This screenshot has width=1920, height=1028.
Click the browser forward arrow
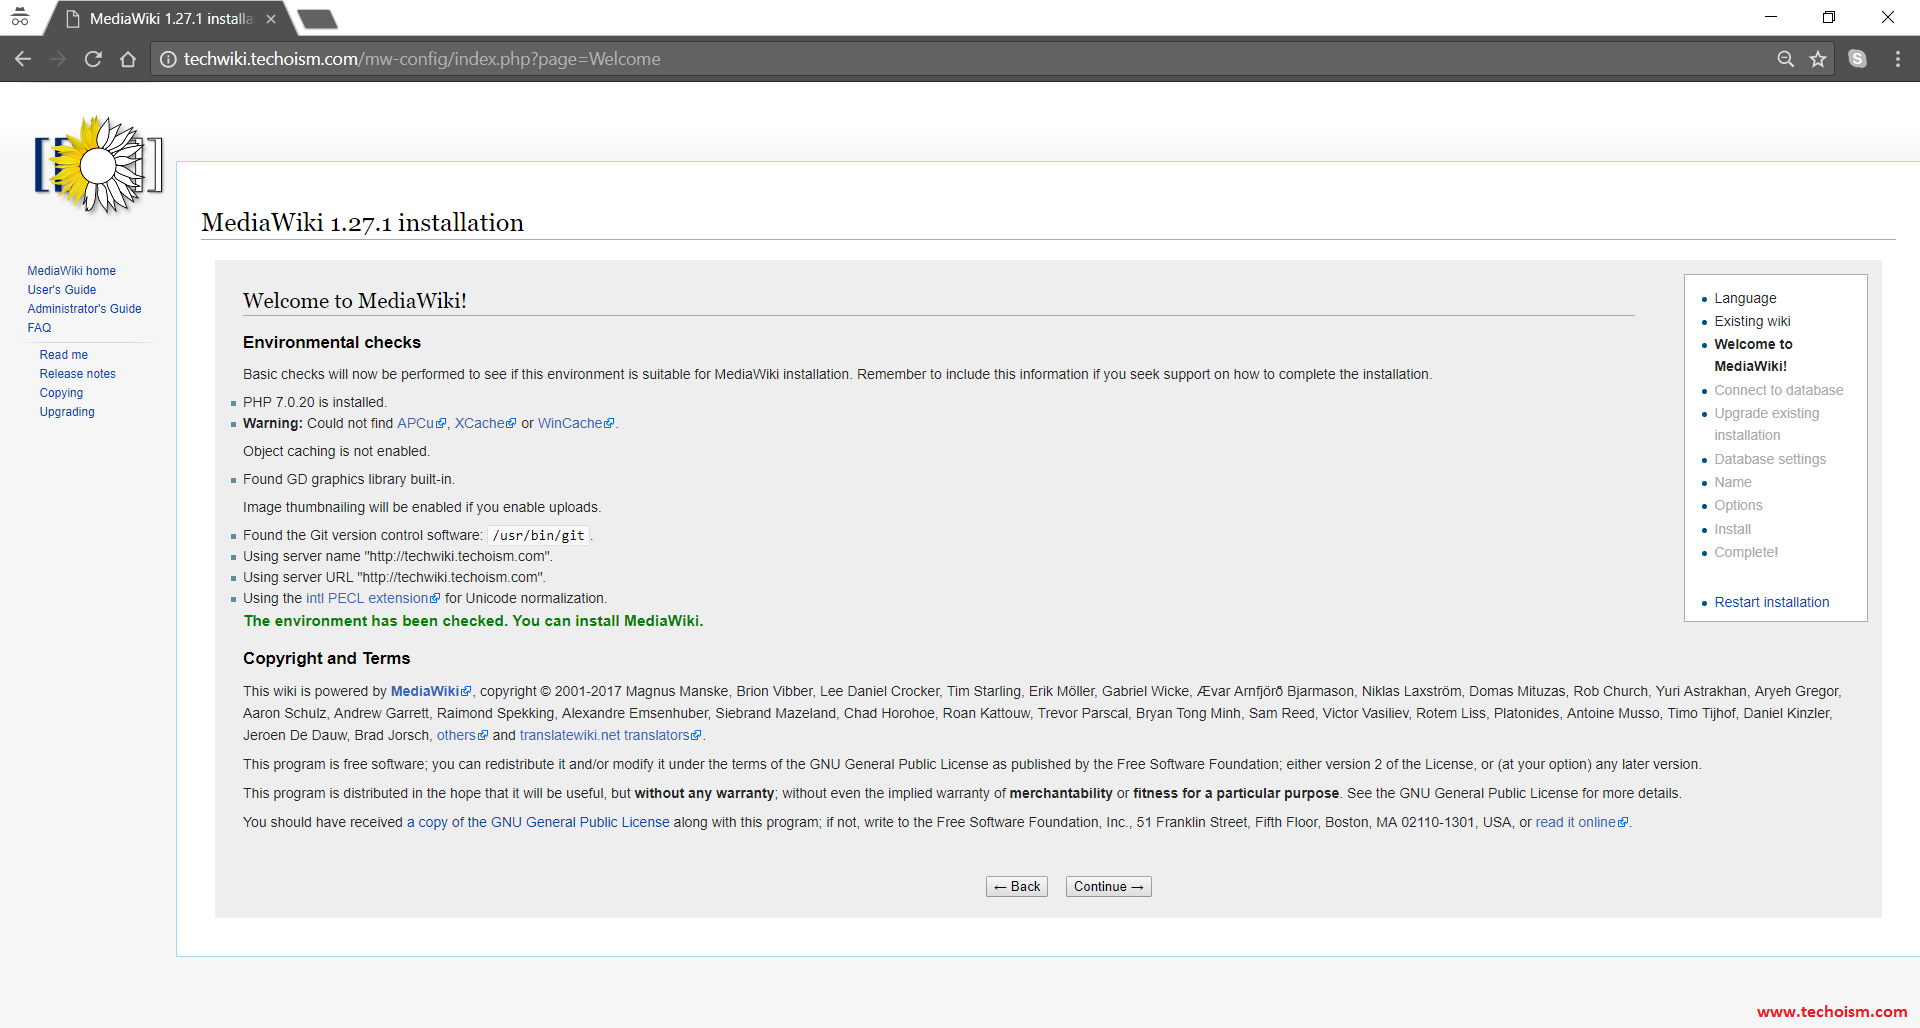[x=58, y=59]
